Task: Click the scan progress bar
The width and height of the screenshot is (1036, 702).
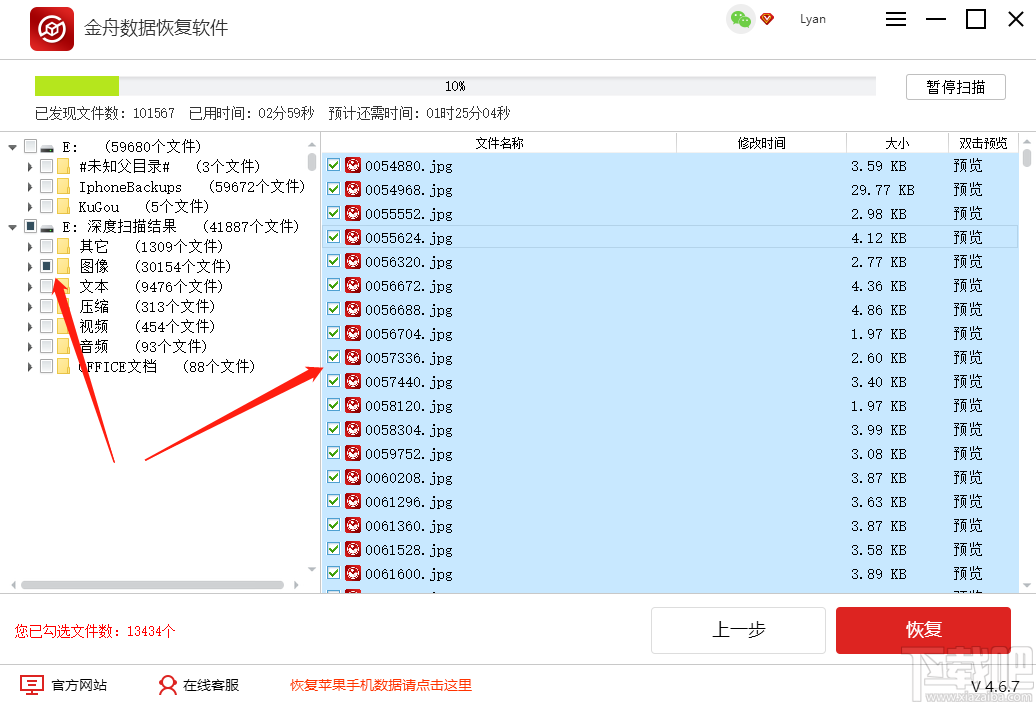Action: pos(455,86)
